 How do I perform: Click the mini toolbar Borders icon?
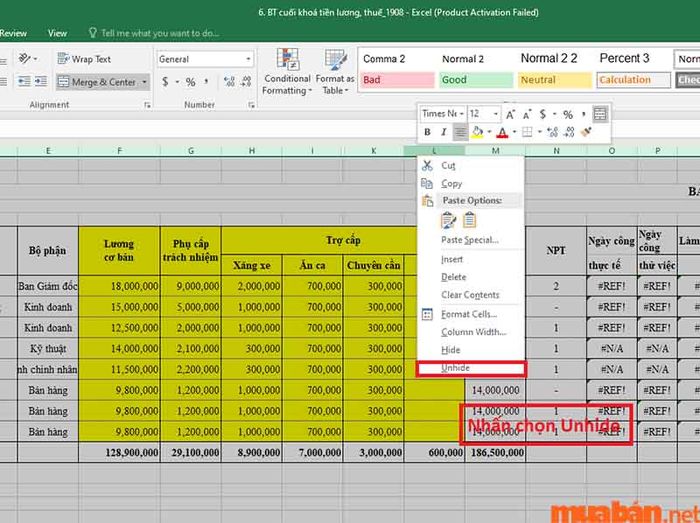pyautogui.click(x=527, y=132)
